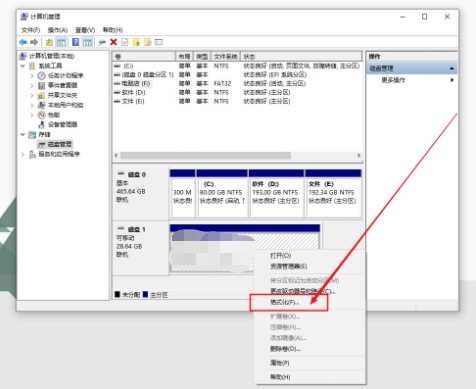
Task: Click the volume list right scroll arrow
Action: [x=359, y=156]
